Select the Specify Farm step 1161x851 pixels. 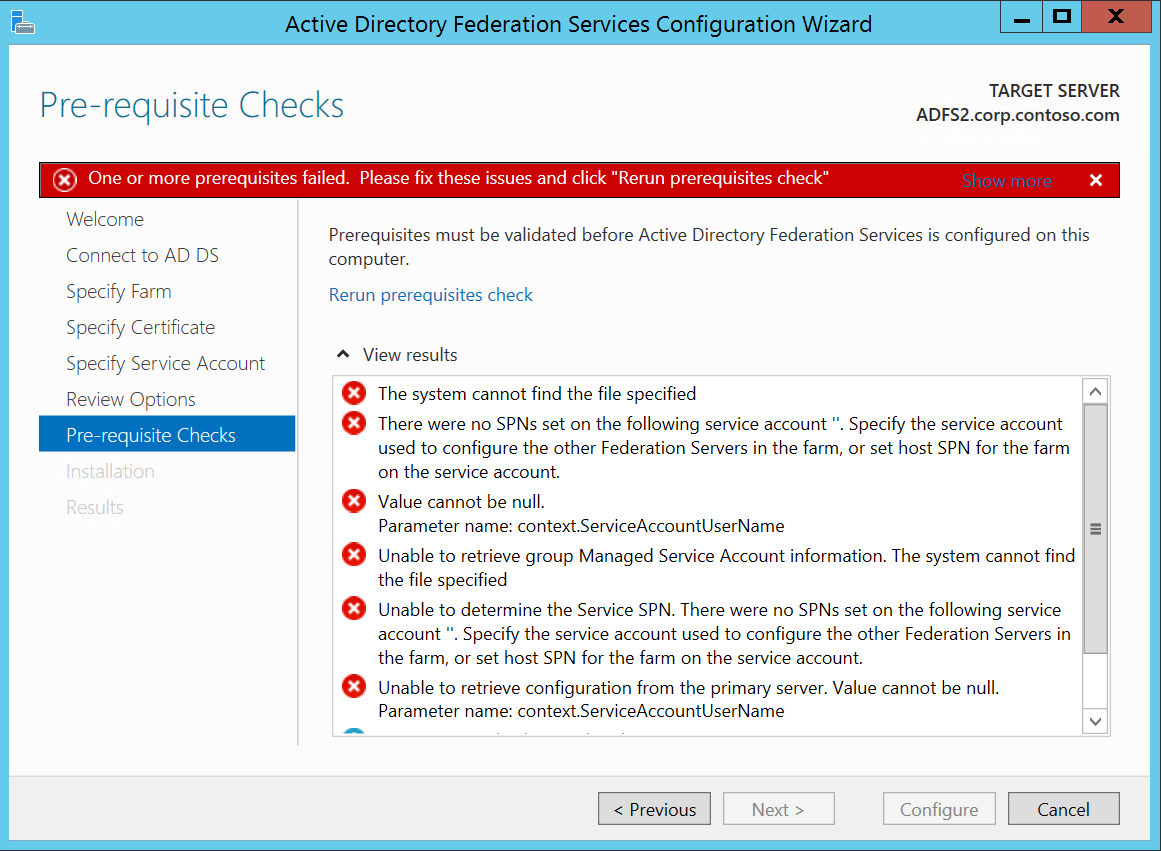118,292
